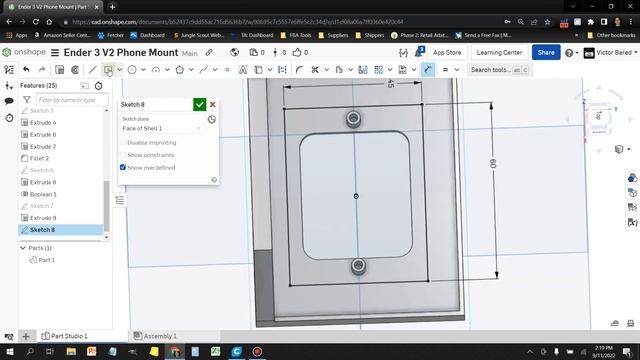Select the Point sketch tool
Screen dimensions: 640x360
(x=227, y=70)
